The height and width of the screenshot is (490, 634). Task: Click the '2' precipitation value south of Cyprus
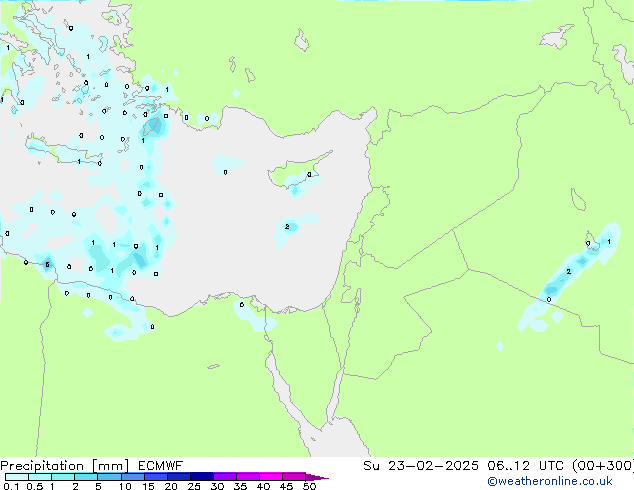click(x=287, y=226)
